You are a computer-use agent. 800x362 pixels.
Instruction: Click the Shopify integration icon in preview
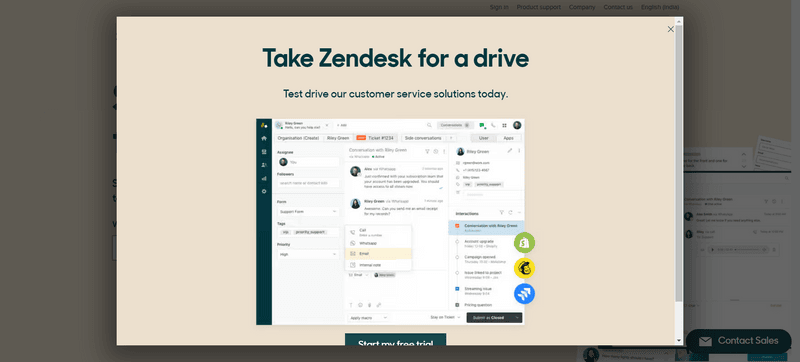[x=524, y=243]
